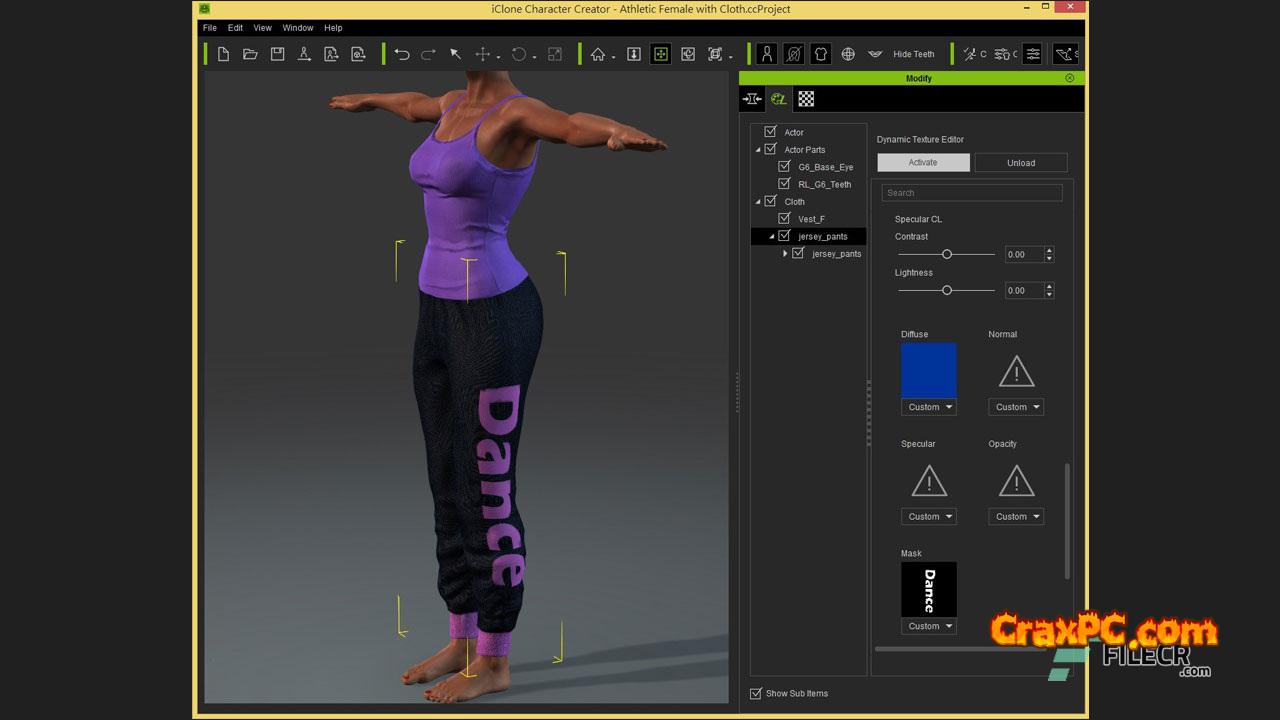
Task: Open the checkerboard Material tab icon
Action: coord(806,98)
